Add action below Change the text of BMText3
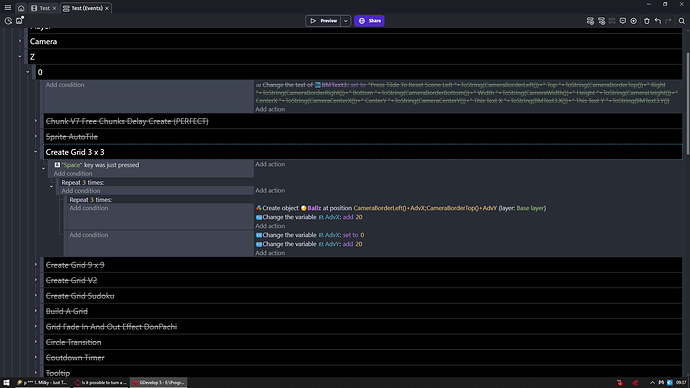 tap(270, 109)
